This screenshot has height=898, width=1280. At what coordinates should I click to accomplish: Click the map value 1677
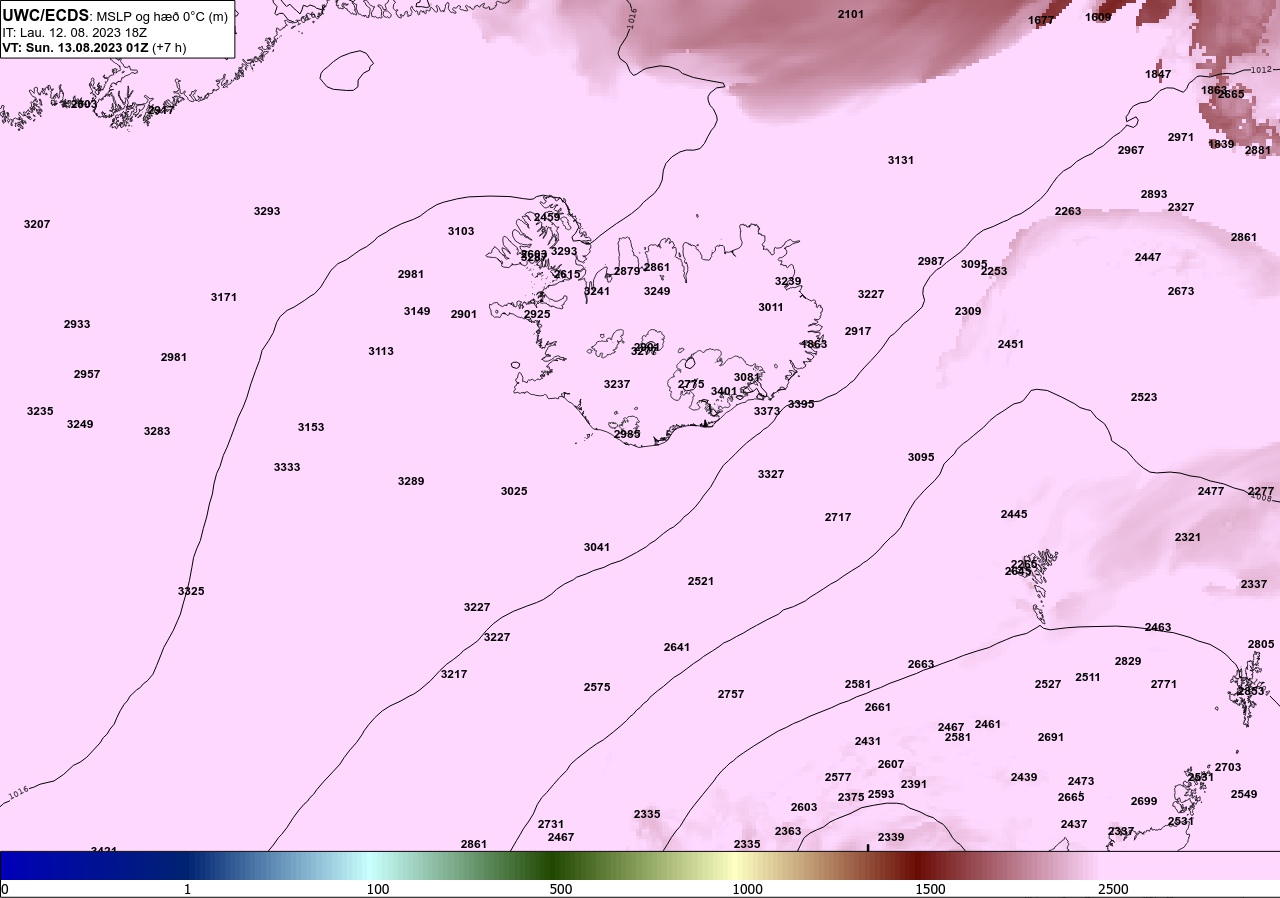(x=1041, y=20)
